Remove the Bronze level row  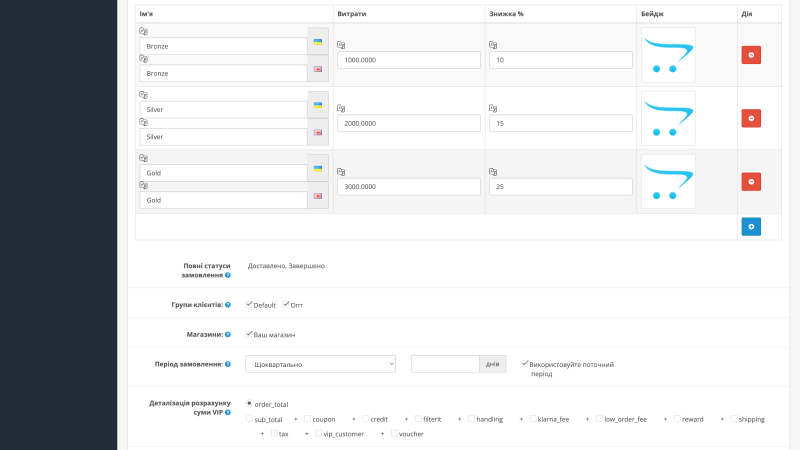tap(751, 55)
